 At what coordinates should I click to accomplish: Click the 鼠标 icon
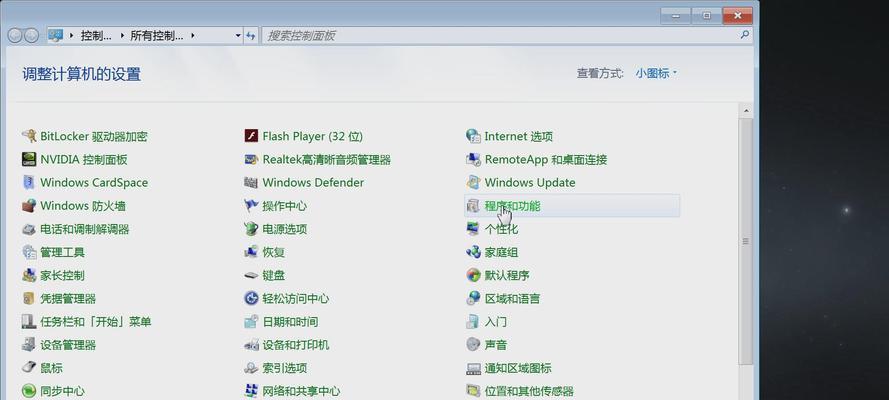(29, 368)
